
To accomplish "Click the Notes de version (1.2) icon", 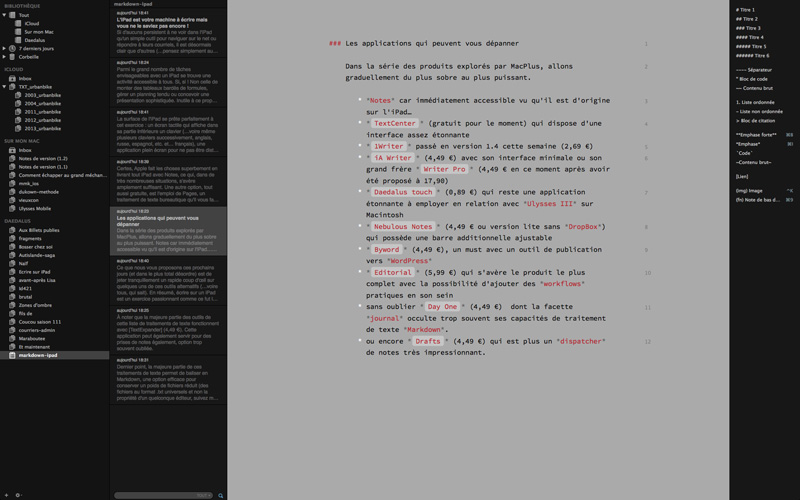I will coord(12,158).
